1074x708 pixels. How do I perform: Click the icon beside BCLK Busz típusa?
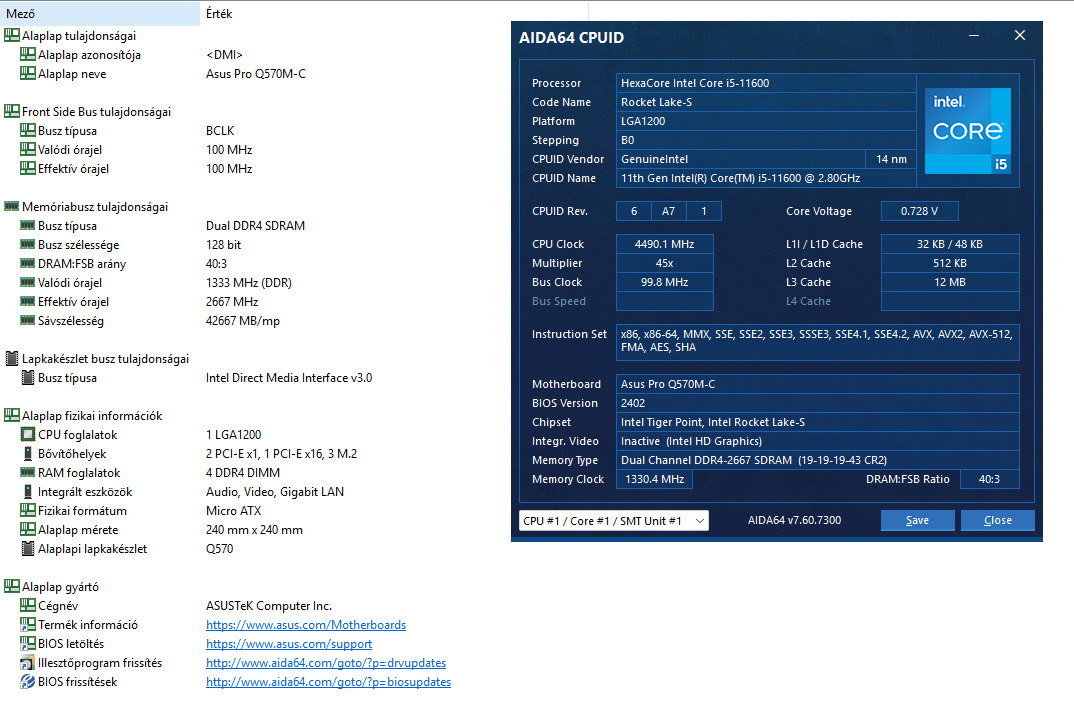28,130
